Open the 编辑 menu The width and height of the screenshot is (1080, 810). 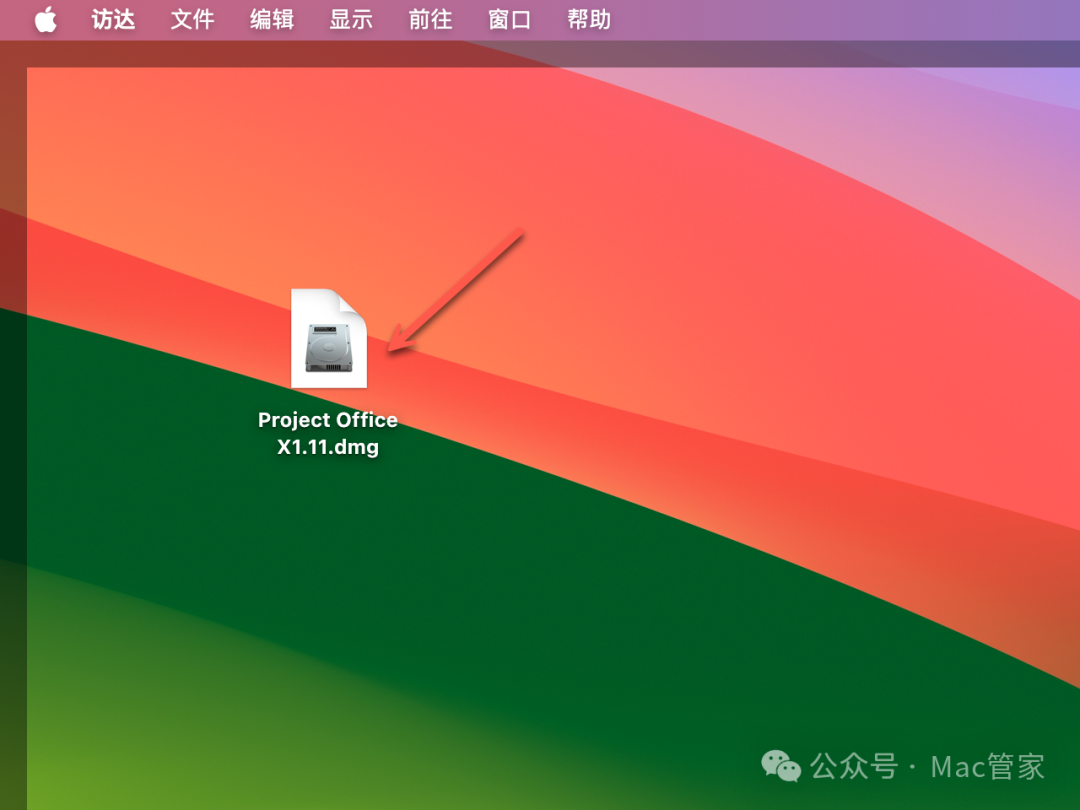(271, 19)
